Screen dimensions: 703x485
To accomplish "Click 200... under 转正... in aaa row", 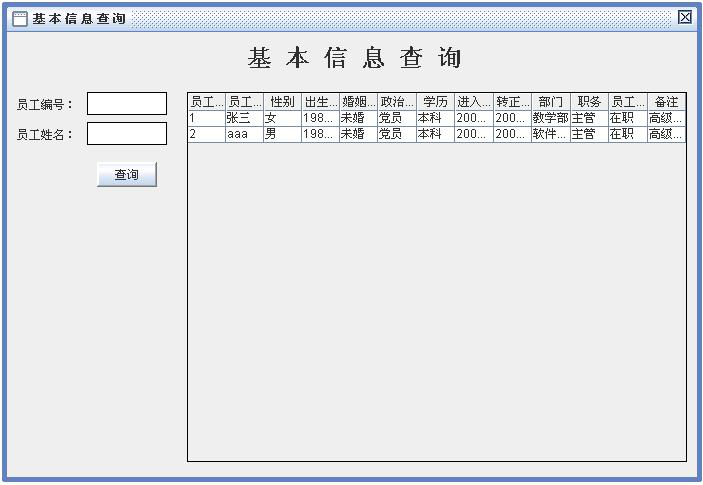I will coord(512,134).
